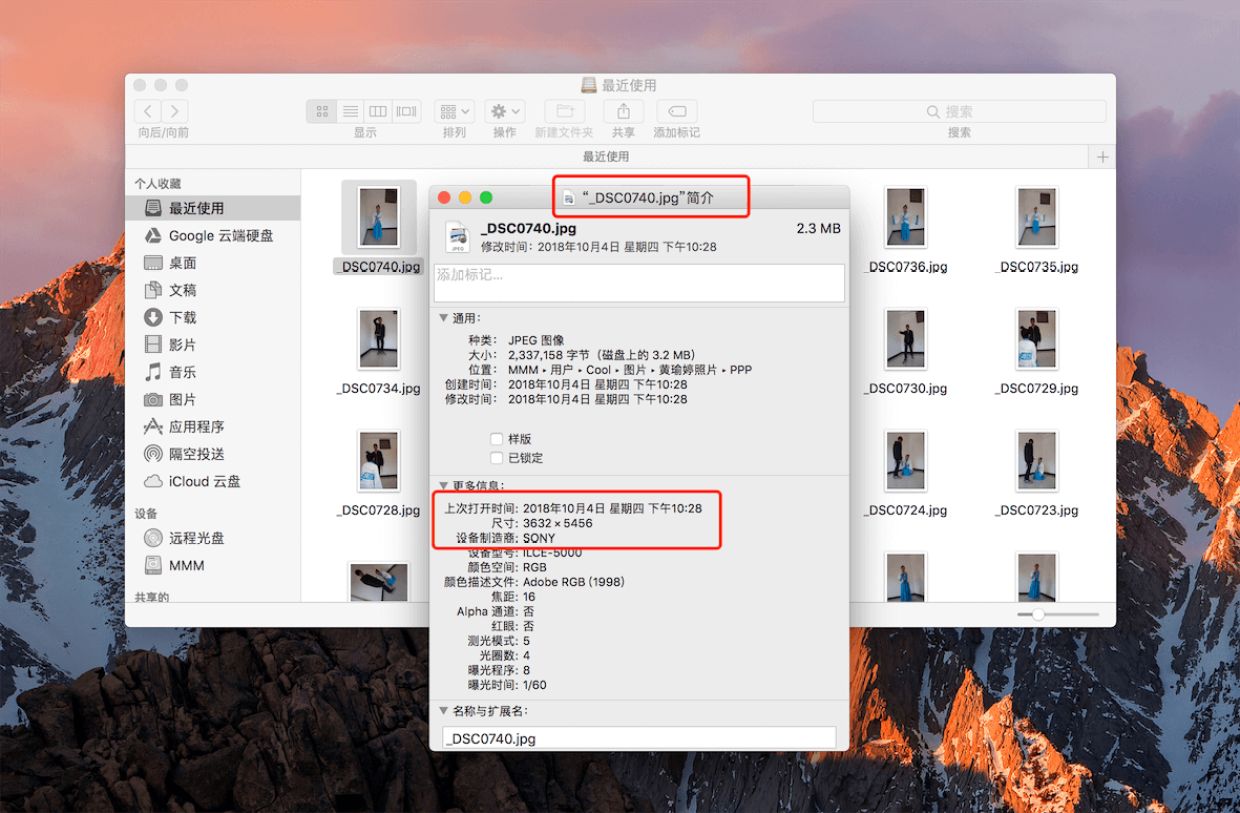Minimize the info window with yellow button
The width and height of the screenshot is (1240, 813).
[465, 198]
